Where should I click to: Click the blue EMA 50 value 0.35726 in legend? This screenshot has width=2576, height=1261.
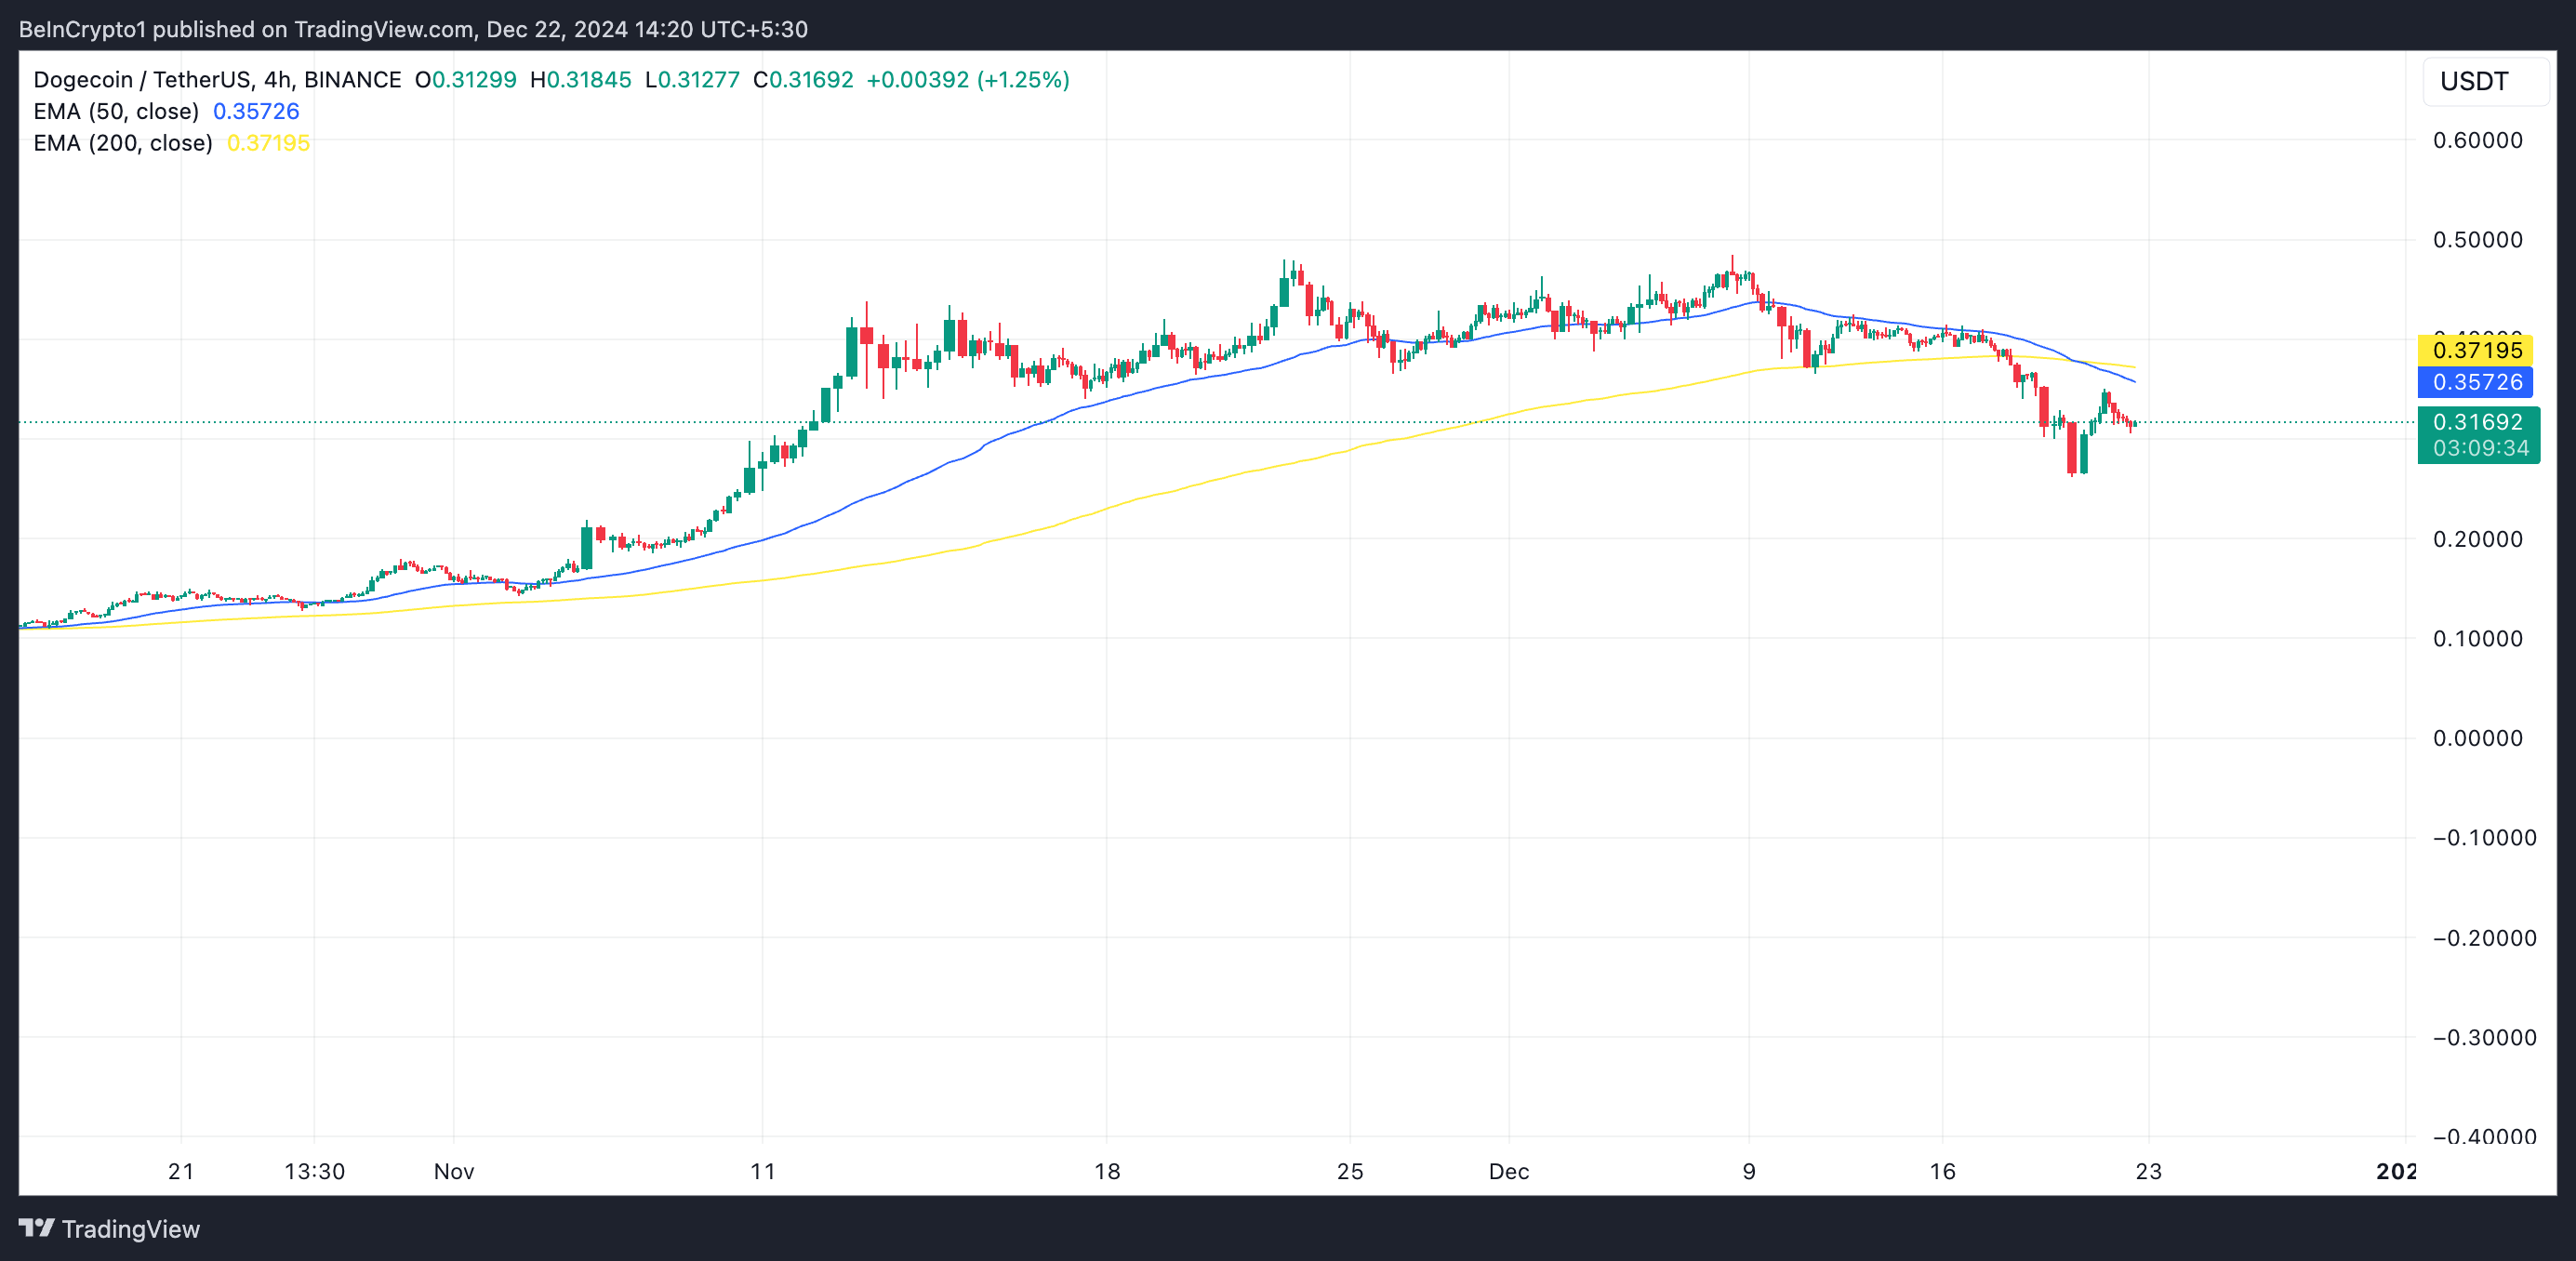click(256, 111)
